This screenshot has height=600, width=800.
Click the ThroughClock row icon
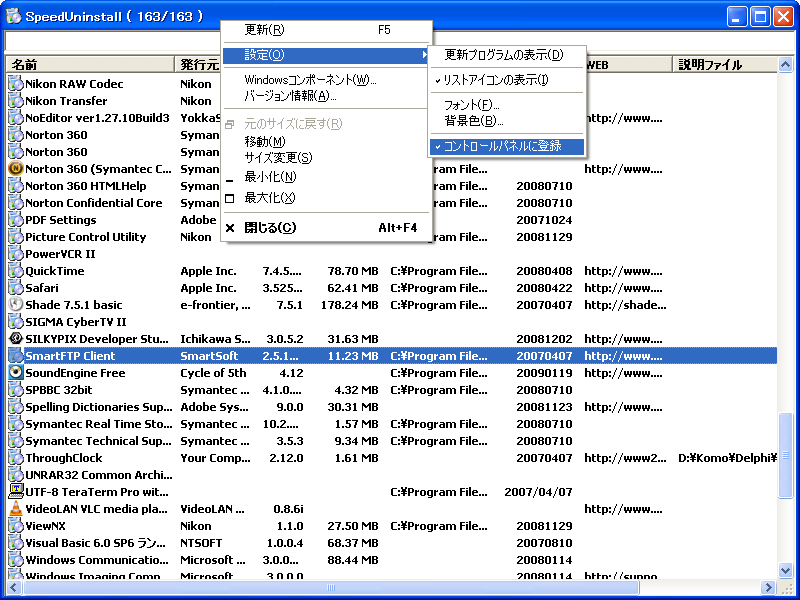pos(16,458)
